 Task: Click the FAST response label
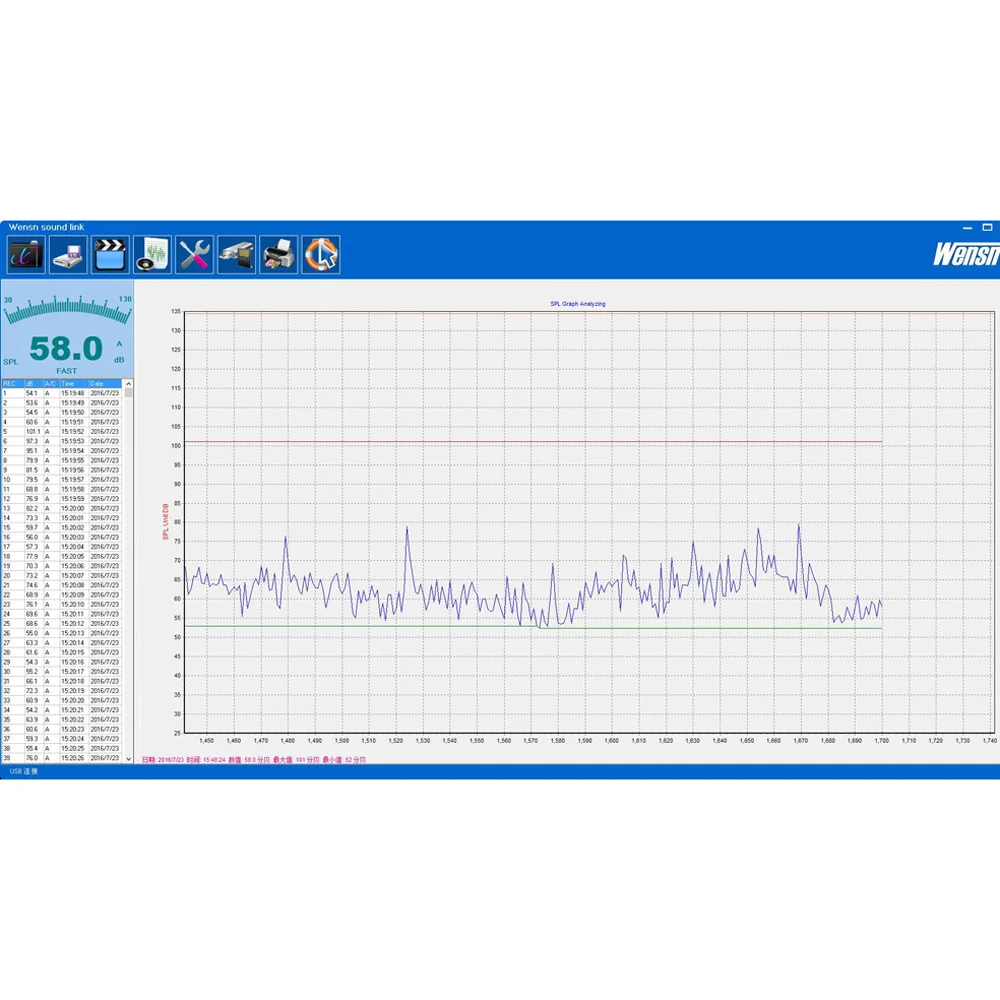click(66, 371)
